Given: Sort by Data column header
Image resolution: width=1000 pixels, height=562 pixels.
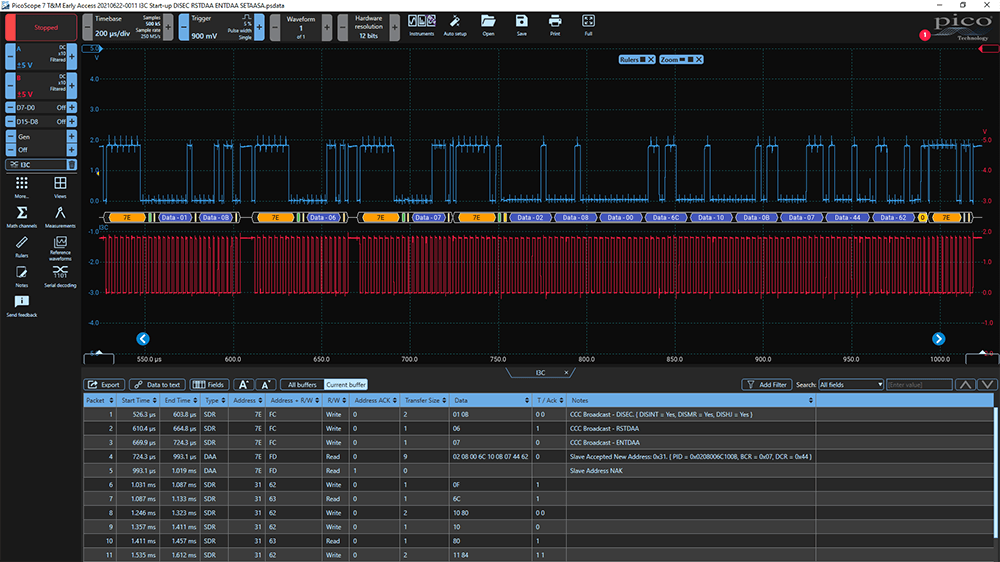Looking at the screenshot, I should tap(491, 401).
